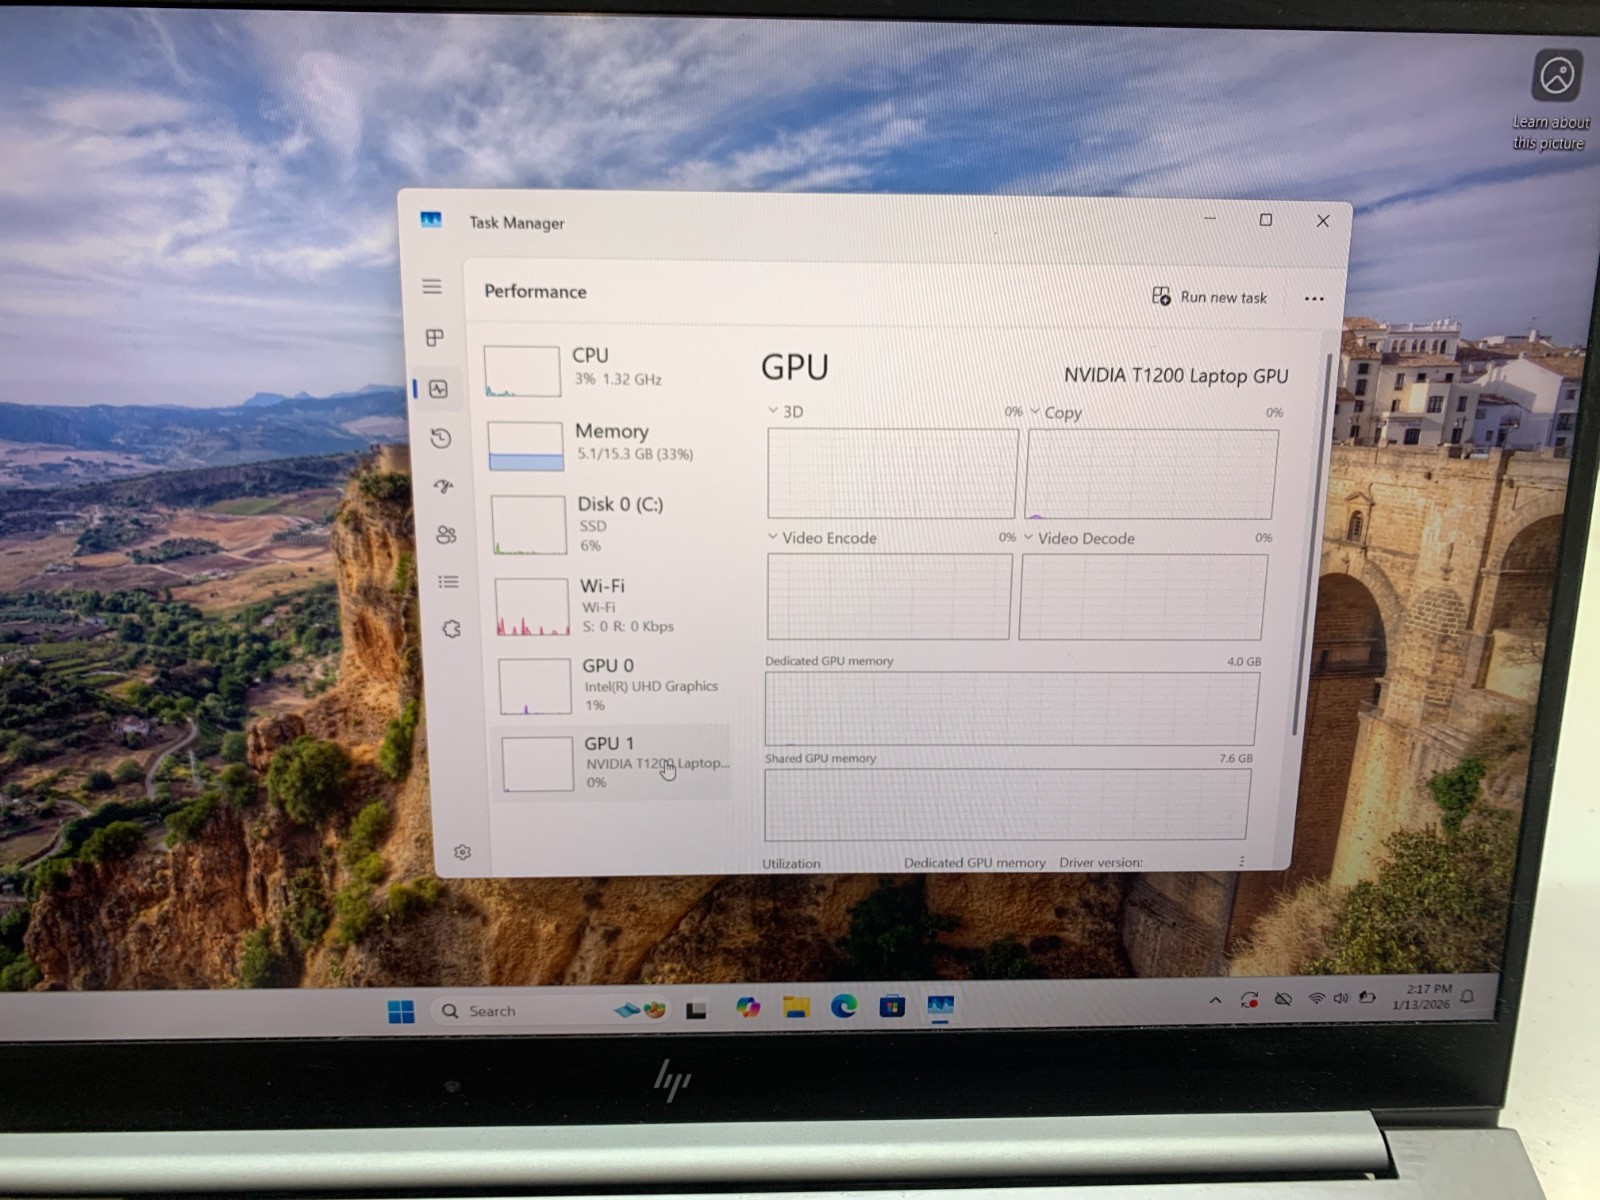This screenshot has width=1600, height=1200.
Task: Open Microsoft Store from the taskbar
Action: tap(892, 1006)
